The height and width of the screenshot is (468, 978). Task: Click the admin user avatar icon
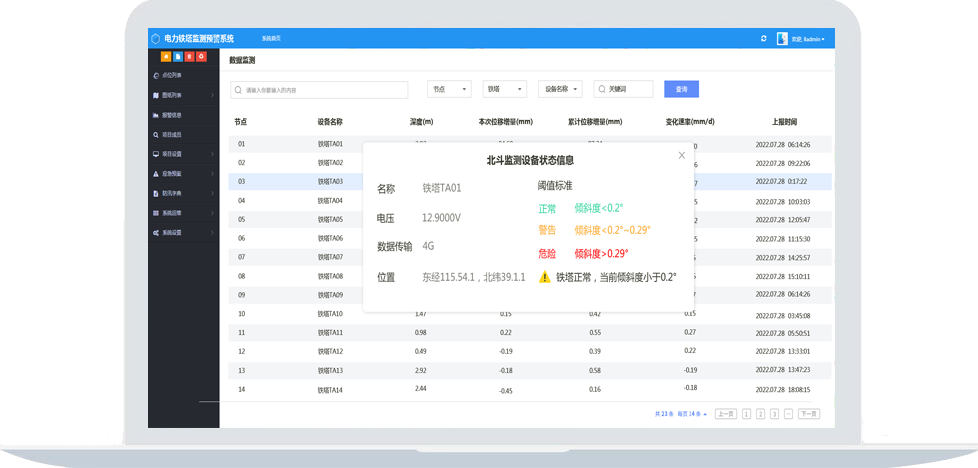click(x=783, y=39)
